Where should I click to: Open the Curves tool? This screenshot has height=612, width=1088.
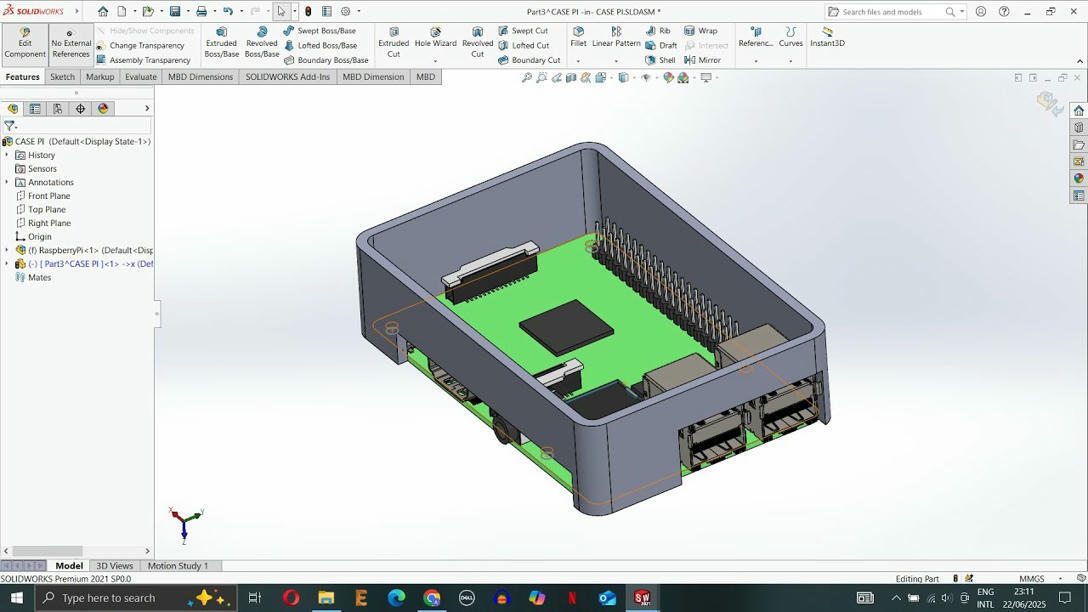pos(790,37)
